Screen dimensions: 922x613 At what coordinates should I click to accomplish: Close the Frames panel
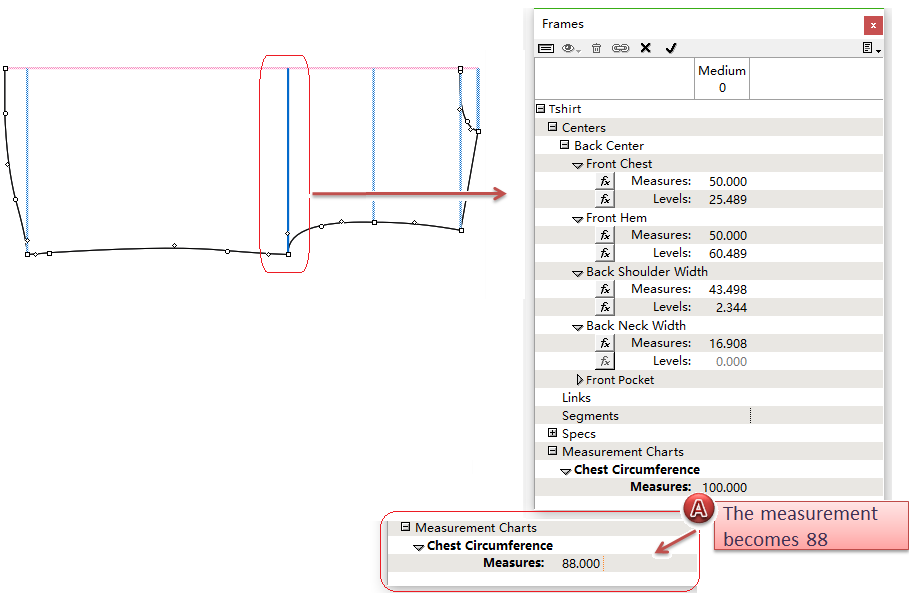(x=873, y=25)
